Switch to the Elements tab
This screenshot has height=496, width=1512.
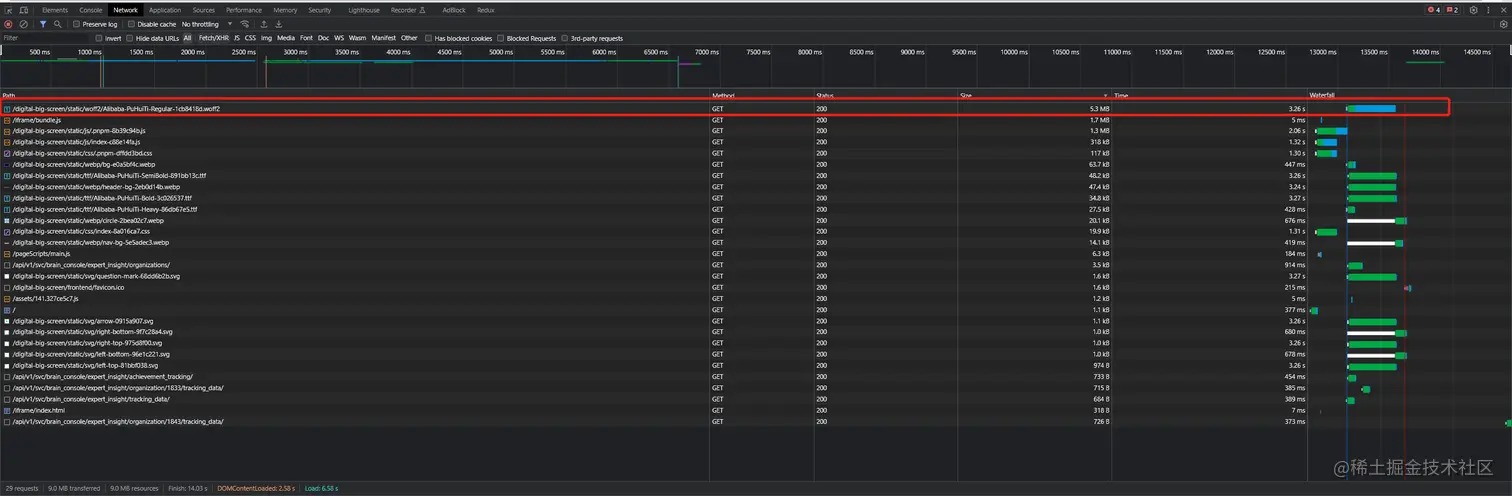click(55, 10)
